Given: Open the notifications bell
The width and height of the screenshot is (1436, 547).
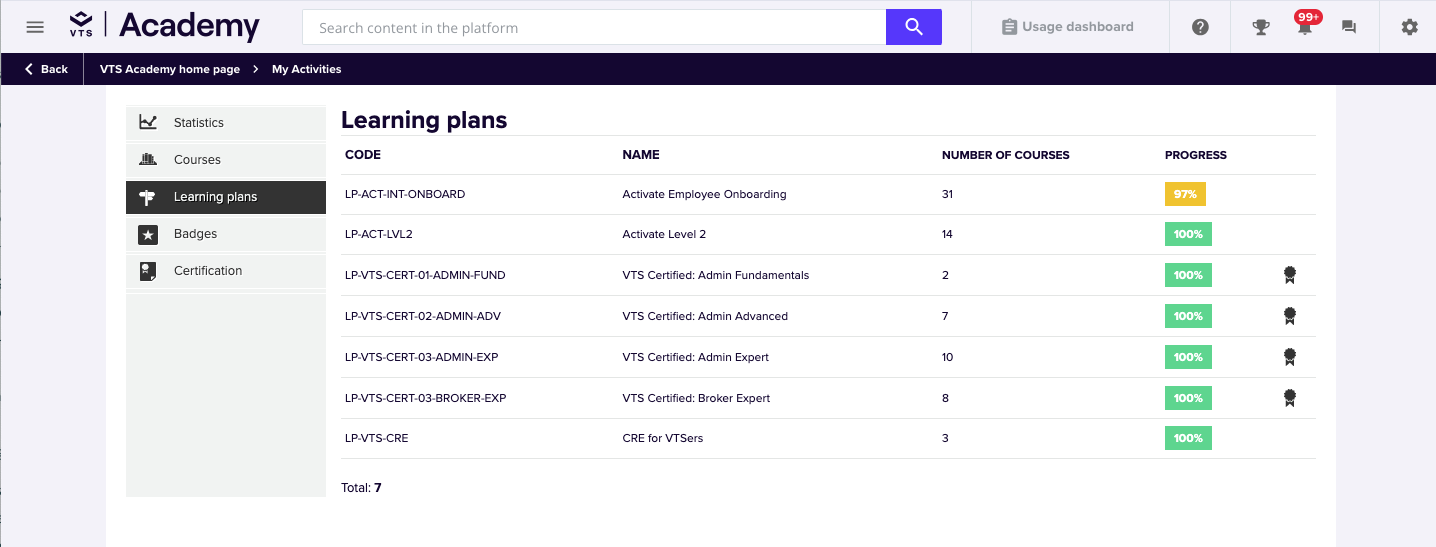Looking at the screenshot, I should point(1304,28).
